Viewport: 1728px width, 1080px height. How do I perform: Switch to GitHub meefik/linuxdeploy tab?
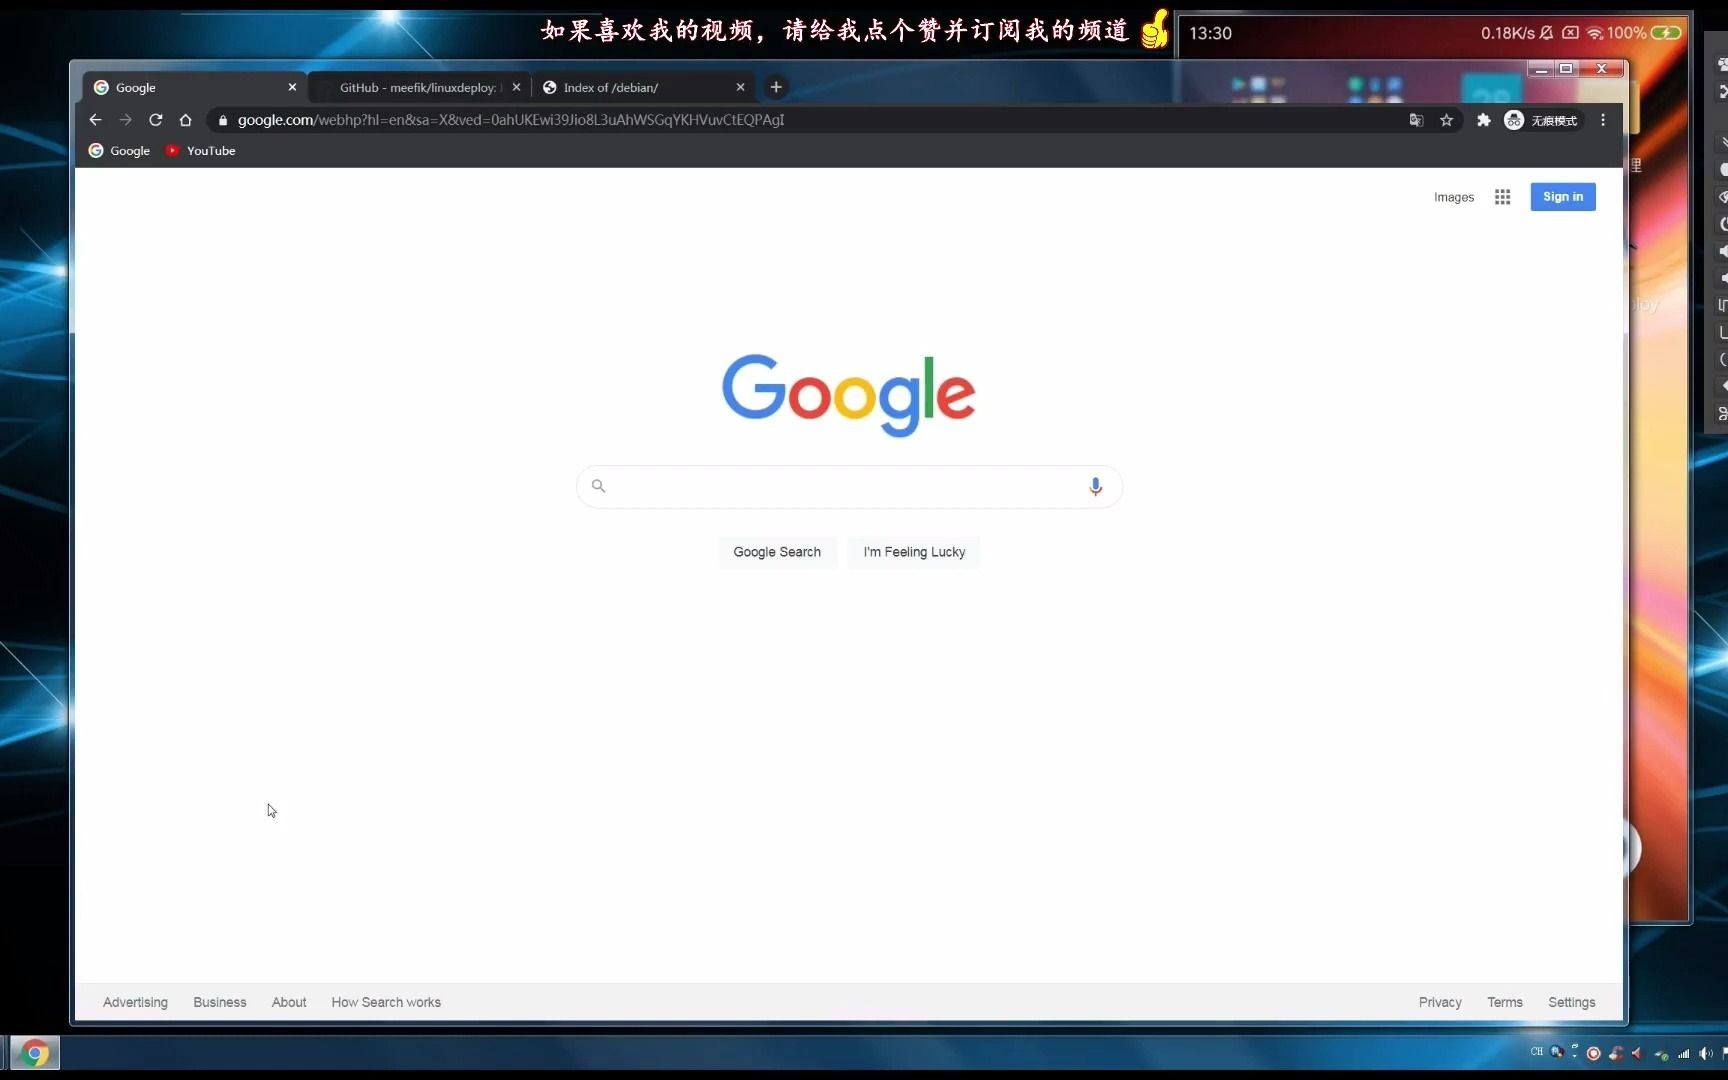(418, 87)
